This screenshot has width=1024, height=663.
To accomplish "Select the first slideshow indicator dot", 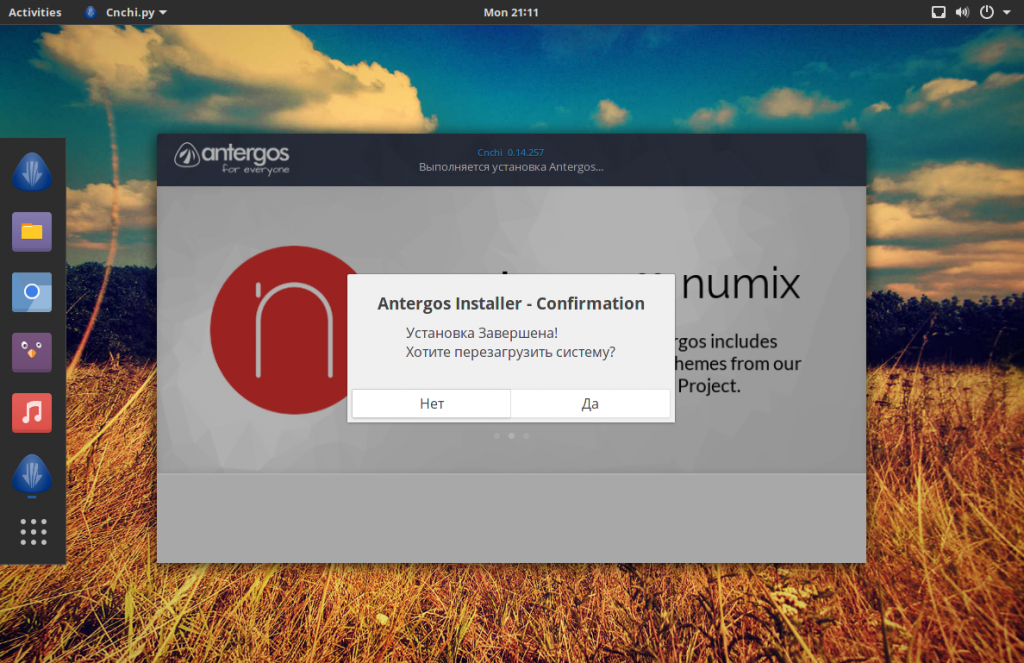I will pos(496,436).
